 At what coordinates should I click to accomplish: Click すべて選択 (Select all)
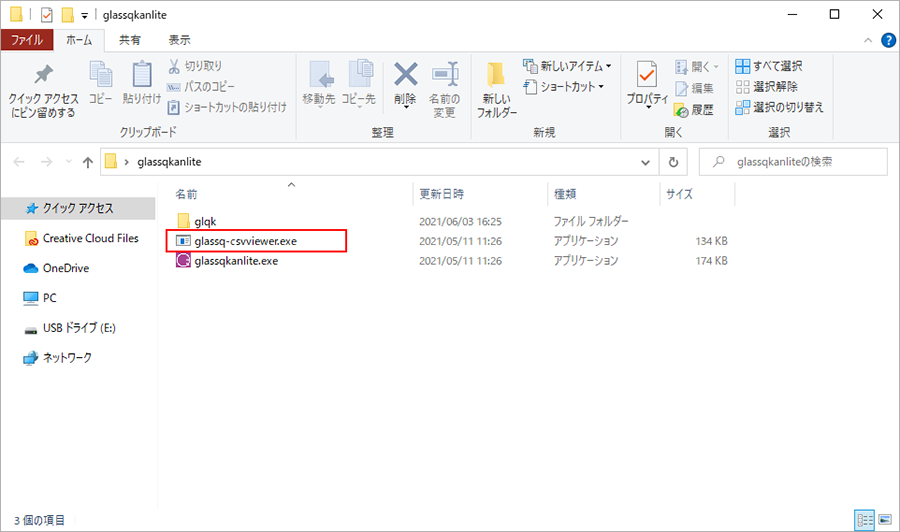click(769, 66)
